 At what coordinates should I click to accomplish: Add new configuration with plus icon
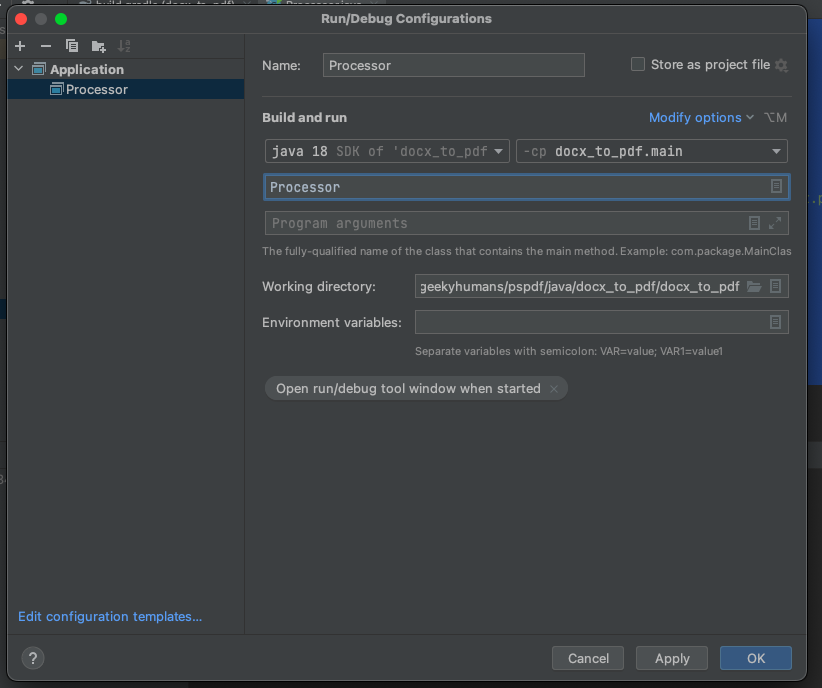pyautogui.click(x=20, y=46)
